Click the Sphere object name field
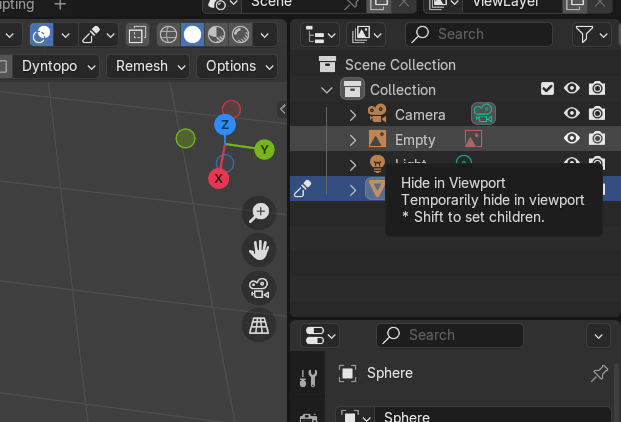 (x=493, y=415)
